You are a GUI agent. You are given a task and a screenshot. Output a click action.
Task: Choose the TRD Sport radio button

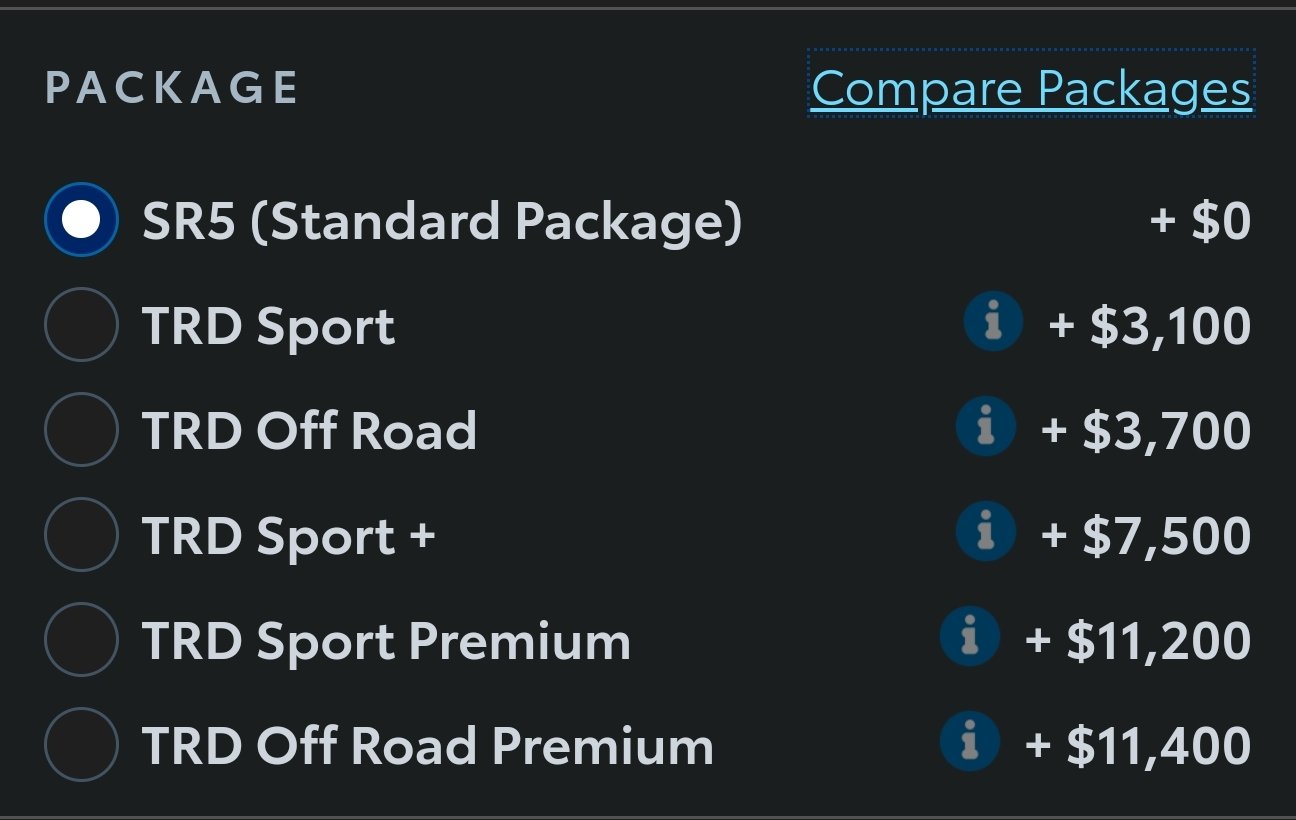click(x=82, y=324)
